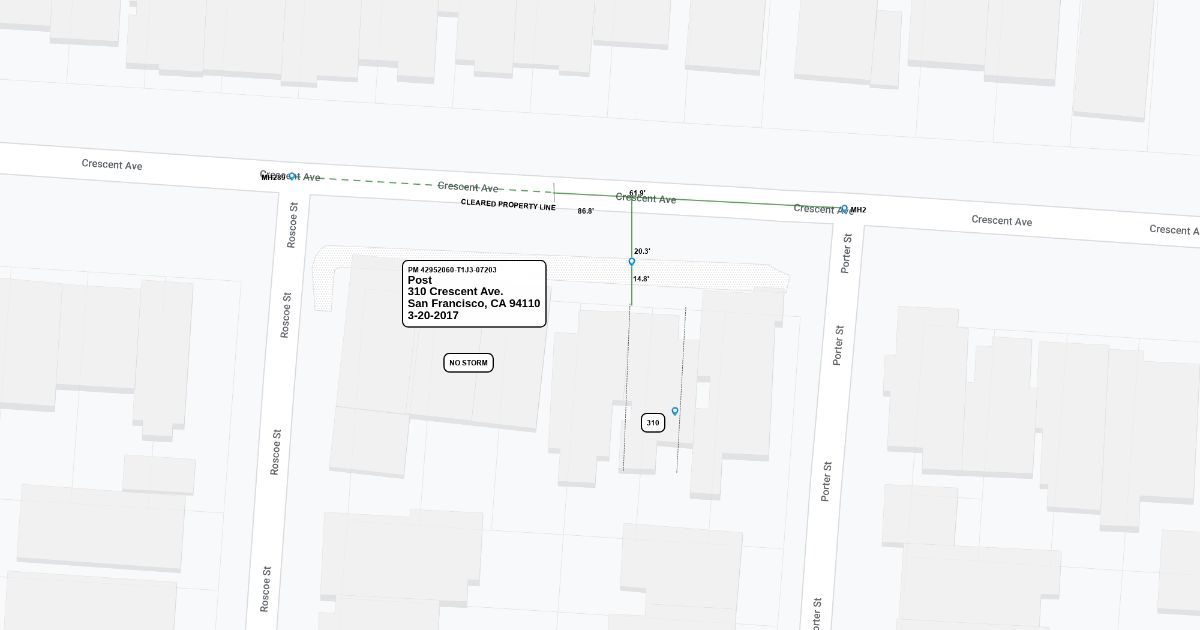Image resolution: width=1200 pixels, height=630 pixels.
Task: Click the 310 address label box
Action: point(653,423)
